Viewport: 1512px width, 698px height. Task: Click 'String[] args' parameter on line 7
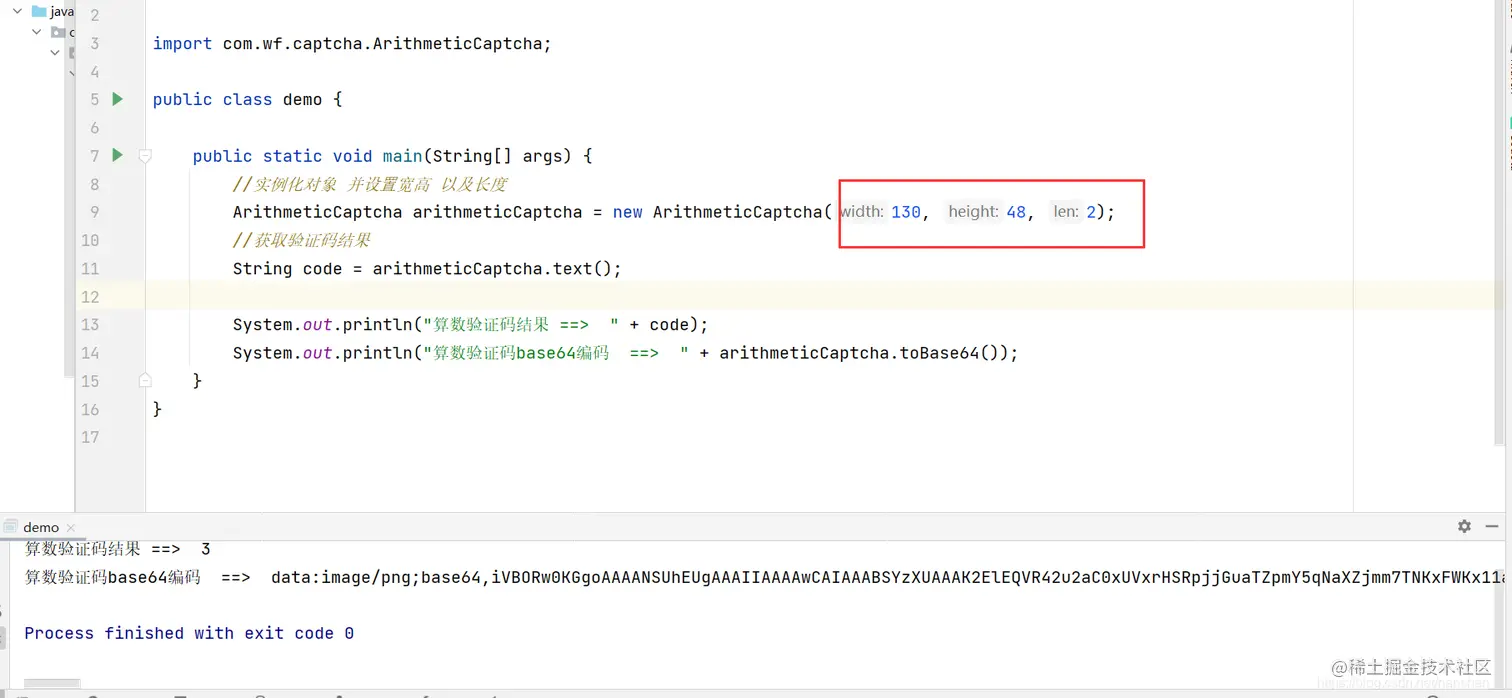498,156
